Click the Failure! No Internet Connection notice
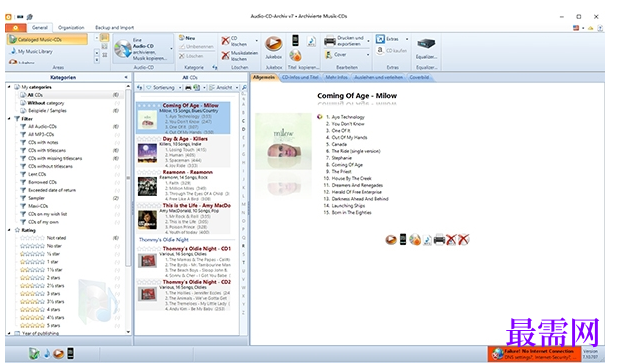 (534, 354)
